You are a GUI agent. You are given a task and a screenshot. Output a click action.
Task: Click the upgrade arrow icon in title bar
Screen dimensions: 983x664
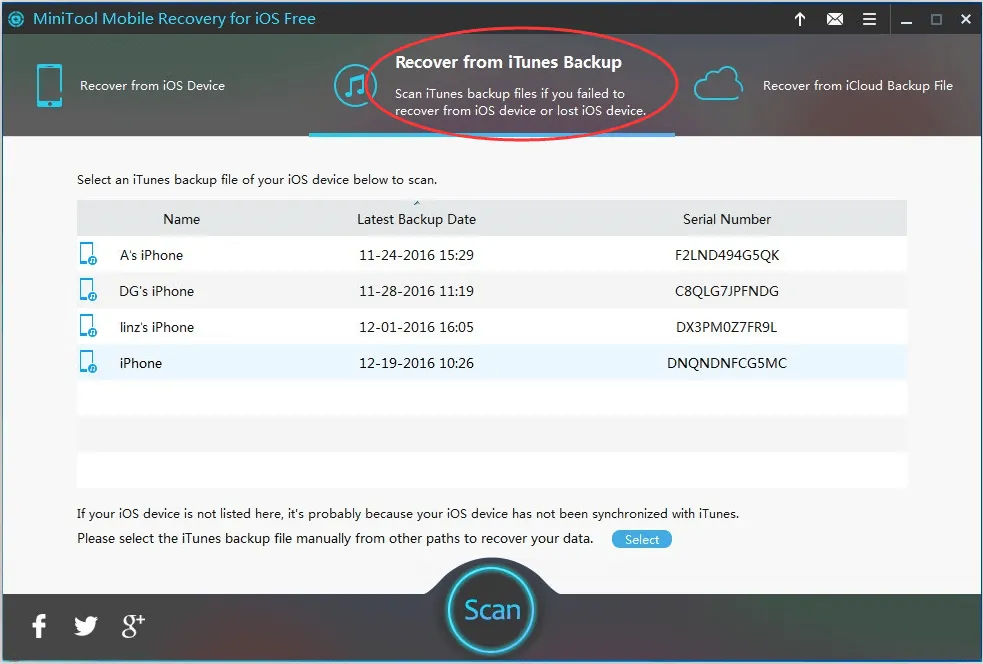[800, 19]
